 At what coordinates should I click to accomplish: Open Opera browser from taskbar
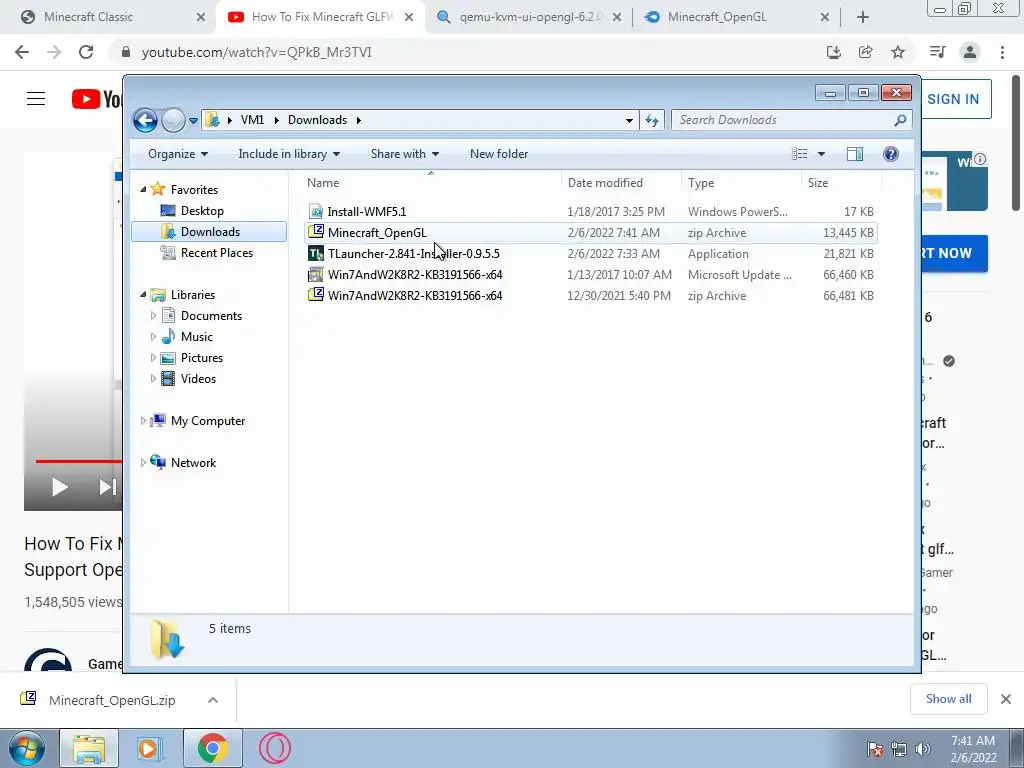coord(274,748)
